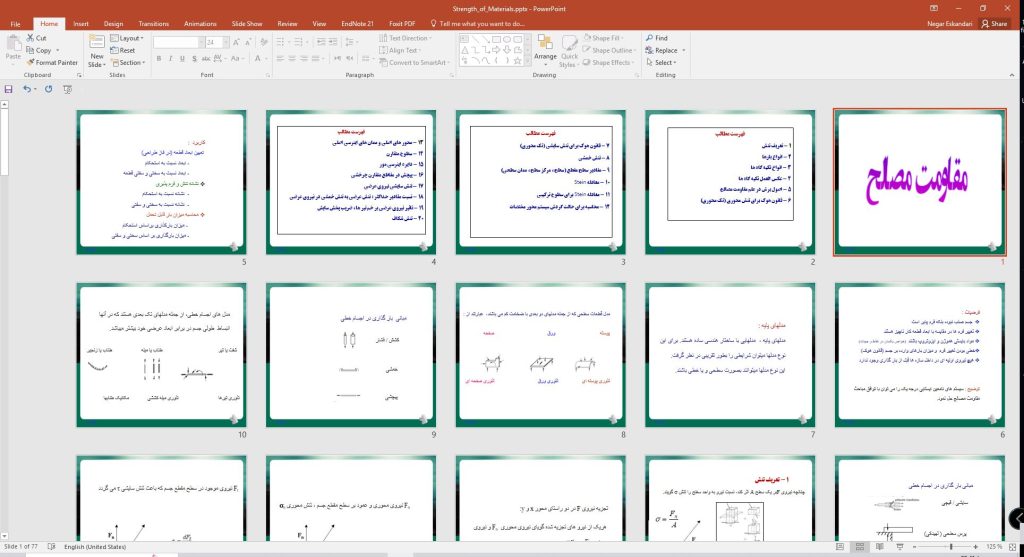Toggle Align Left paragraph
The height and width of the screenshot is (557, 1024).
point(280,59)
